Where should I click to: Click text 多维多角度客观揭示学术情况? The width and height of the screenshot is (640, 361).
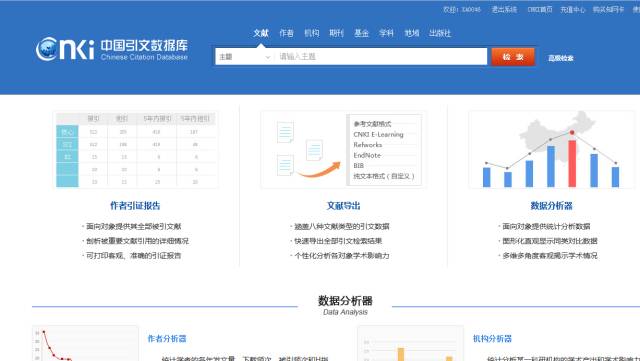pyautogui.click(x=550, y=256)
